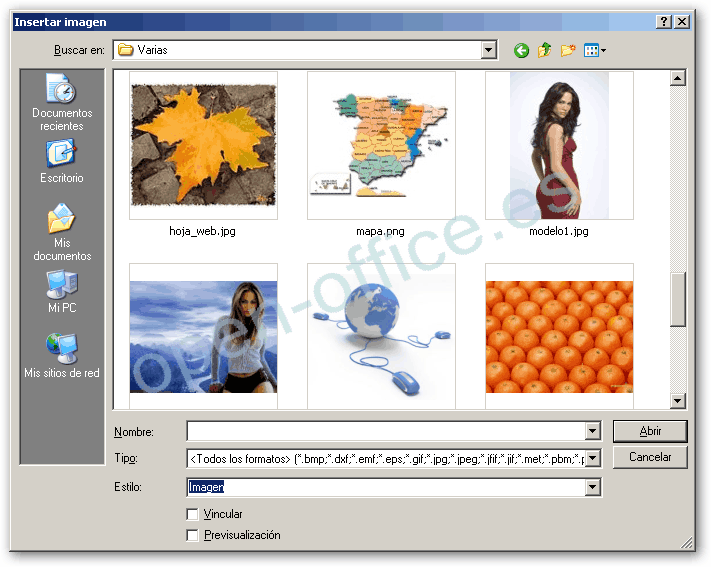Expand the Estilo dropdown arrow
The height and width of the screenshot is (567, 711).
[x=592, y=487]
